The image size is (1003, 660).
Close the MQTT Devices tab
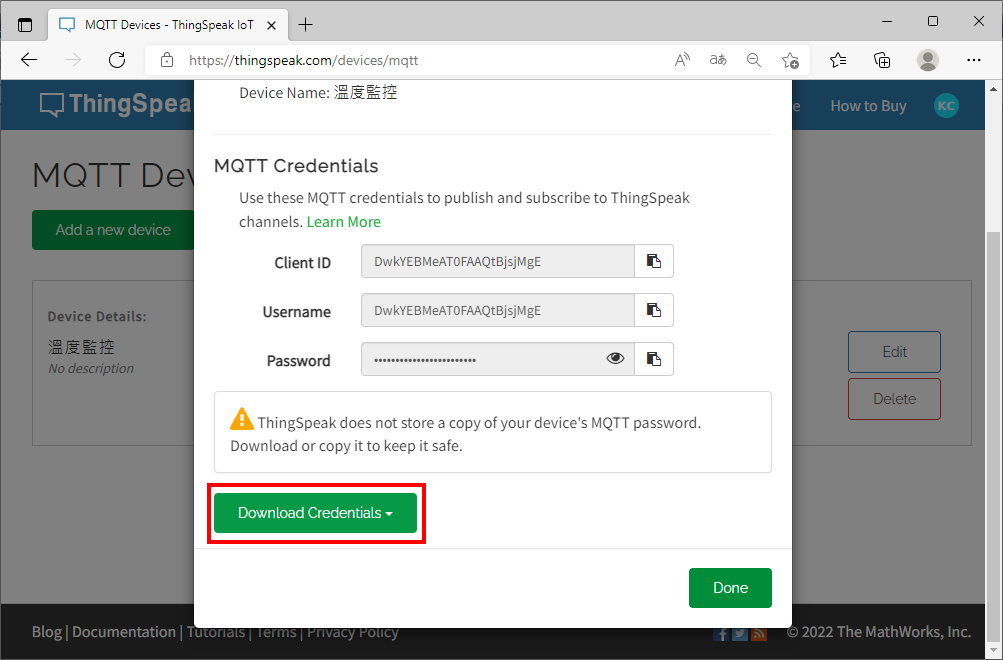[x=271, y=25]
